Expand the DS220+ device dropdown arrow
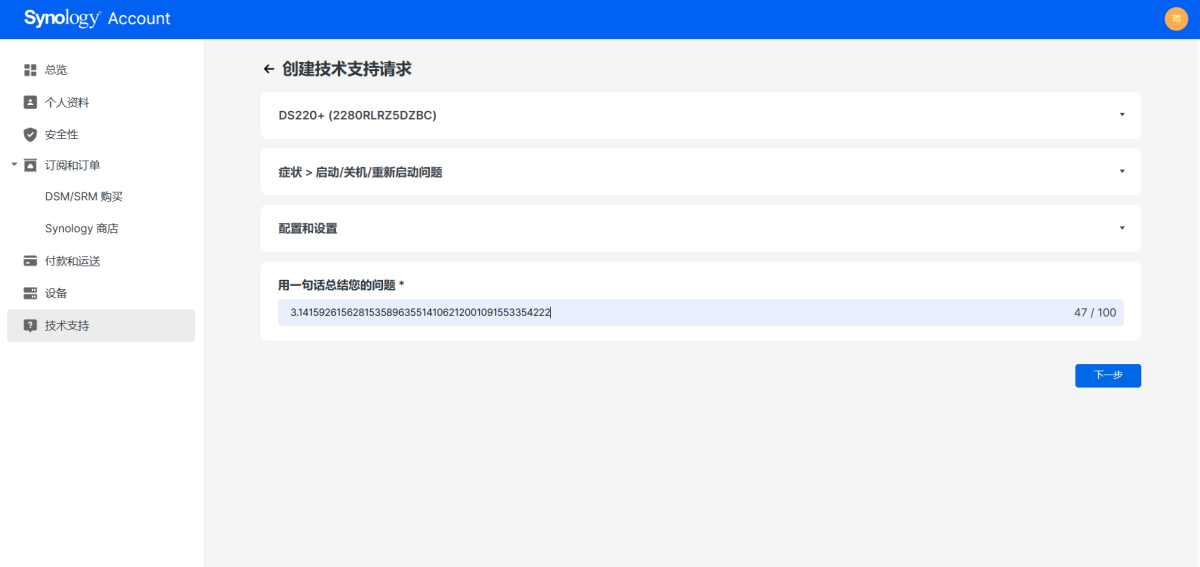The width and height of the screenshot is (1200, 567). pos(1122,115)
